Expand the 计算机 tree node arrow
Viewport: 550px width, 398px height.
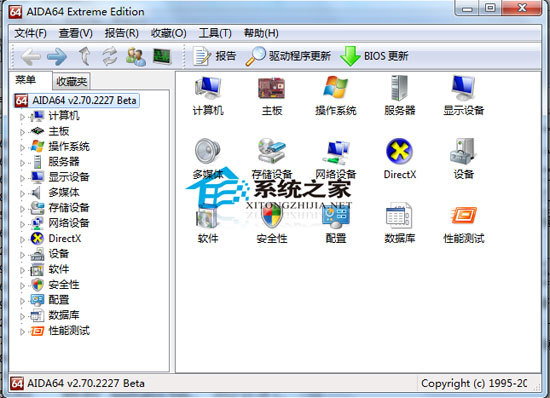pos(22,117)
